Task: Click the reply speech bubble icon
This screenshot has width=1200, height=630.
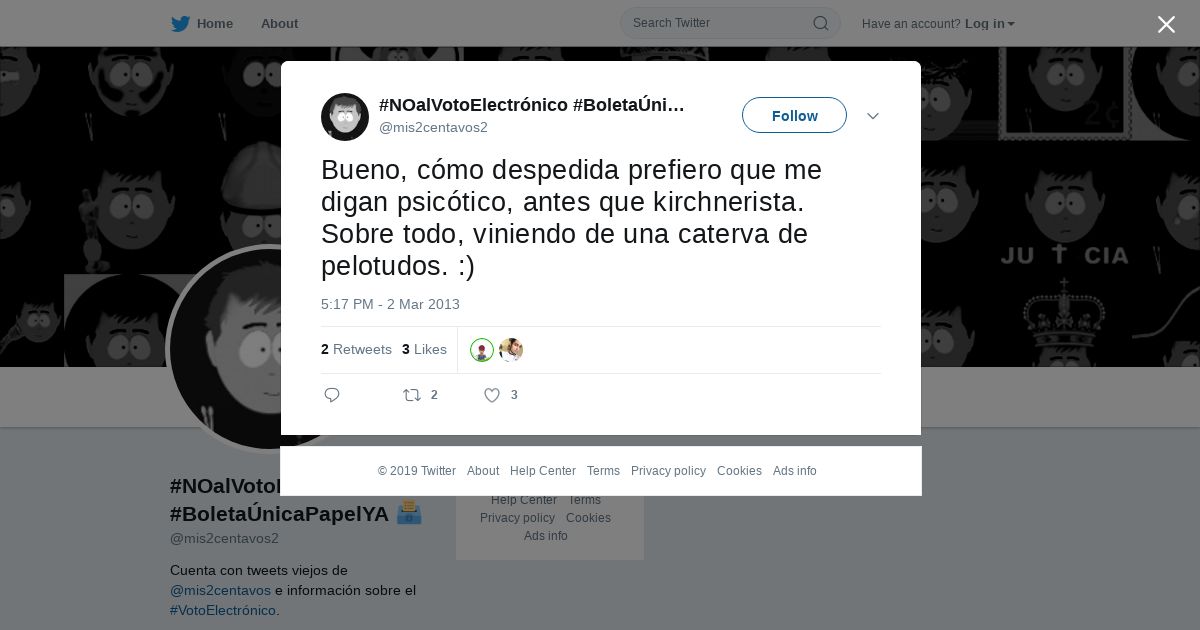Action: [332, 395]
